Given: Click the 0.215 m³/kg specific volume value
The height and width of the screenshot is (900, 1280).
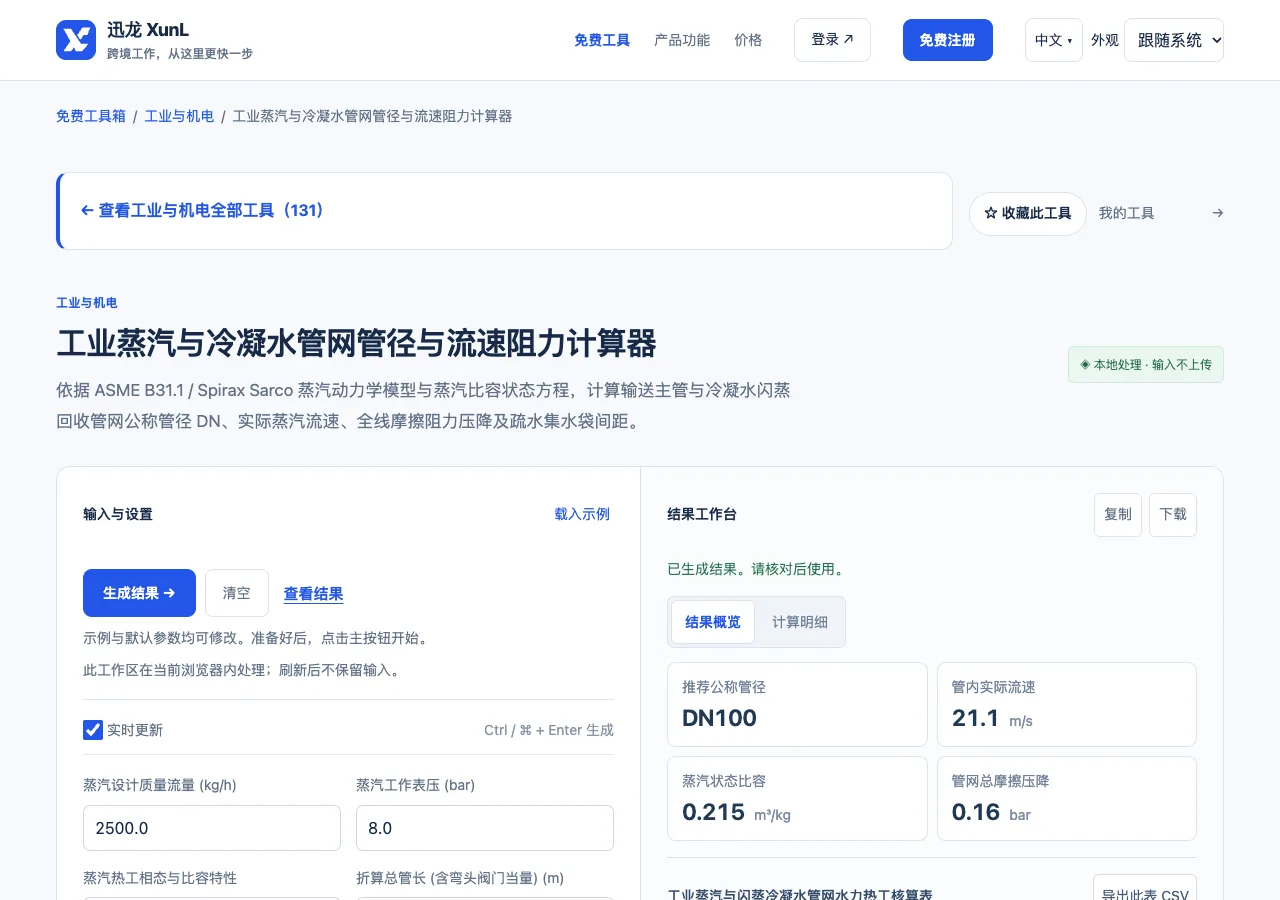Looking at the screenshot, I should [736, 812].
